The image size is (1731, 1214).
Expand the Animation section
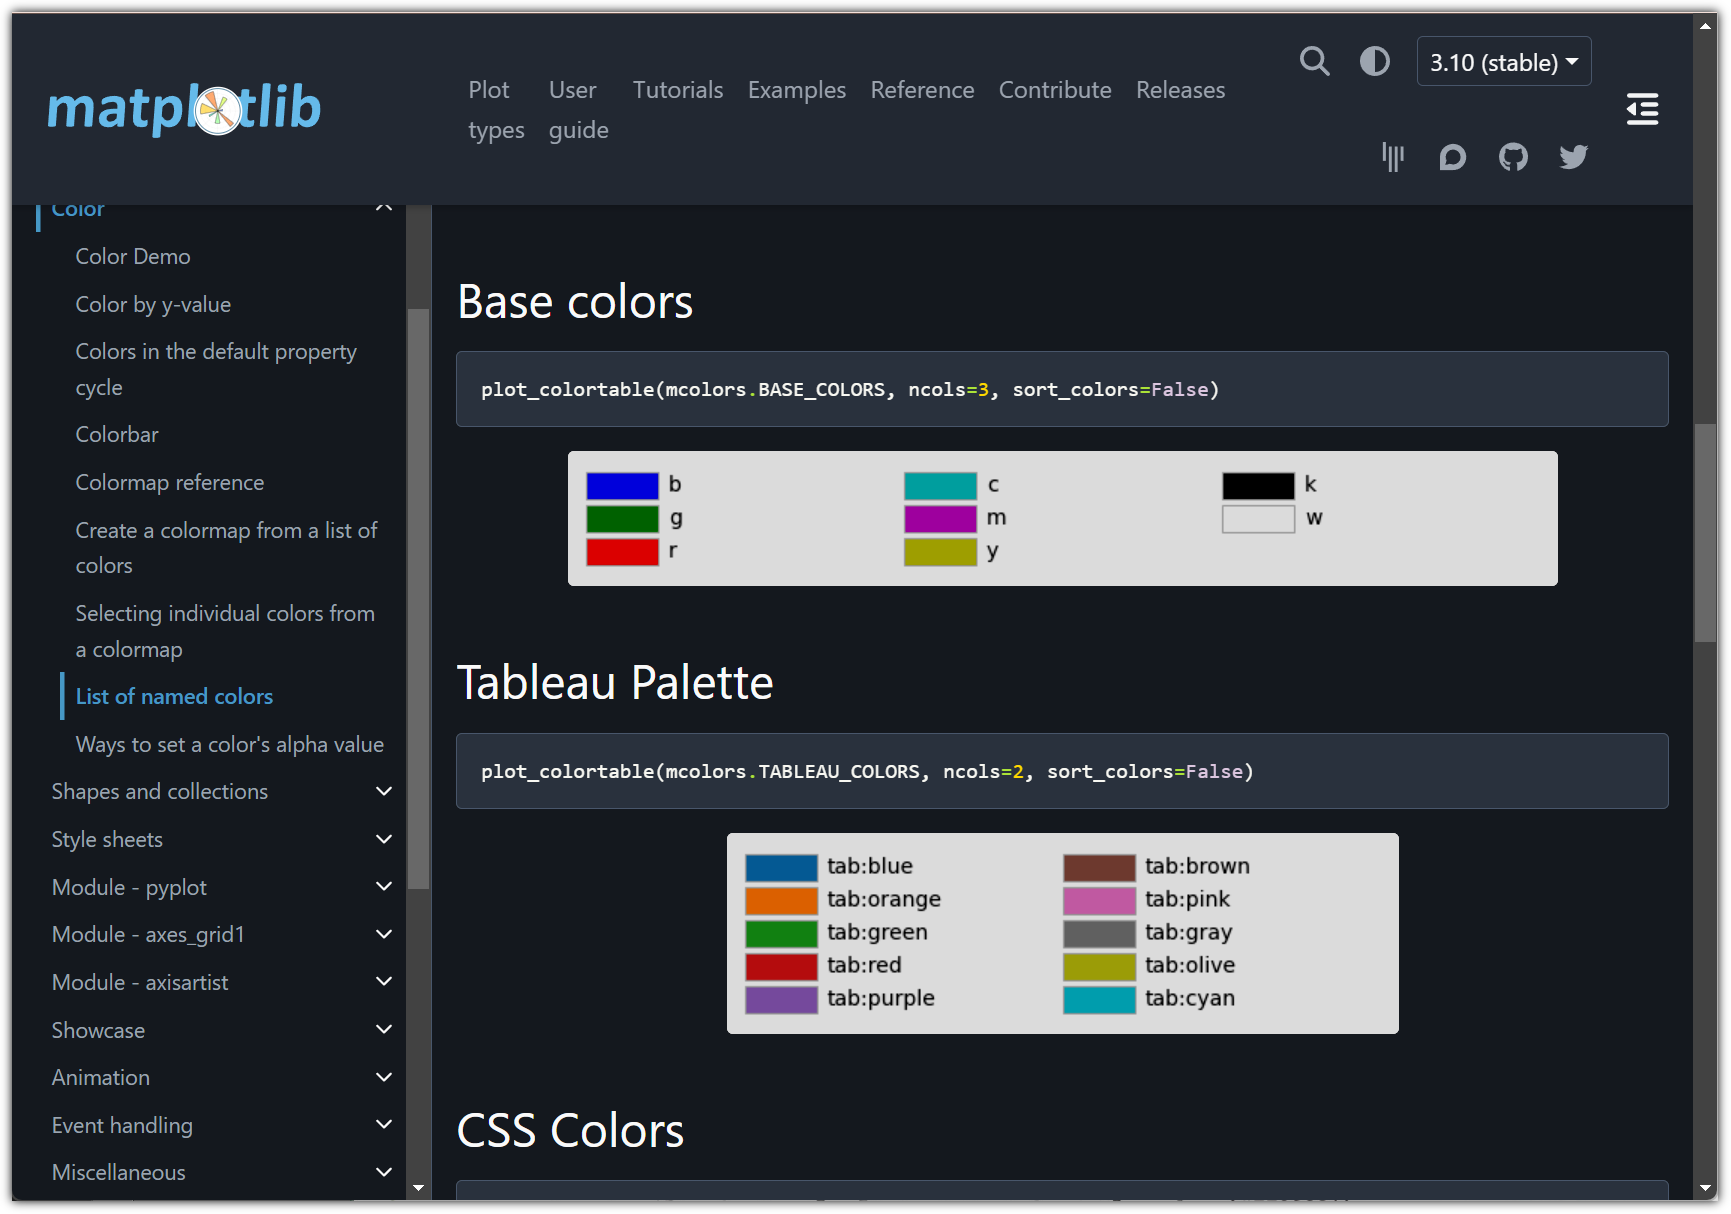(x=383, y=1077)
